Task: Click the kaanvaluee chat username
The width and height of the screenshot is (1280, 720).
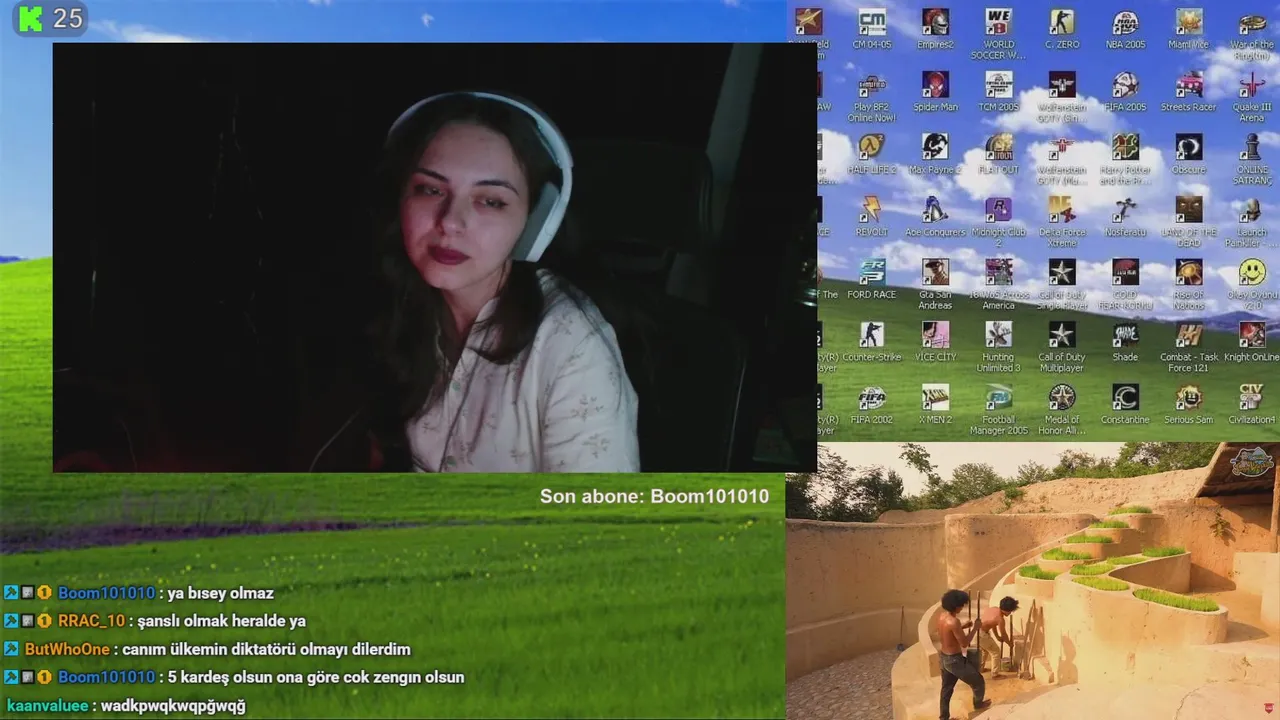Action: [49, 705]
